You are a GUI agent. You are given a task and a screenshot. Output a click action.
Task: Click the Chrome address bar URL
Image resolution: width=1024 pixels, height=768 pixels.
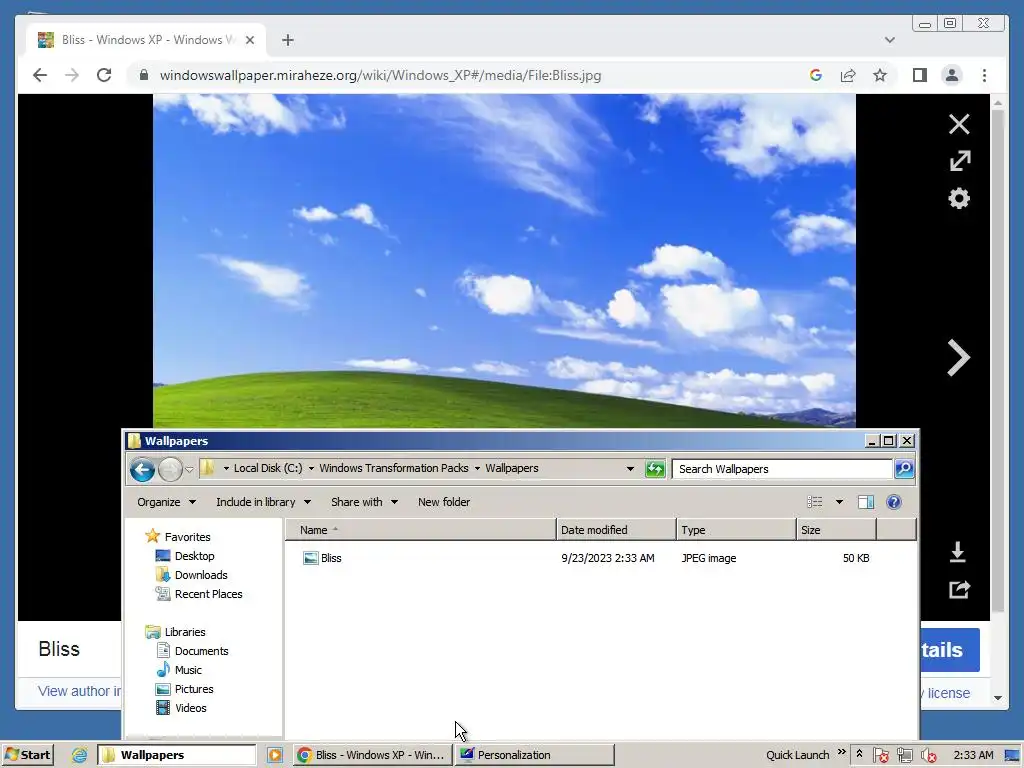pyautogui.click(x=380, y=75)
